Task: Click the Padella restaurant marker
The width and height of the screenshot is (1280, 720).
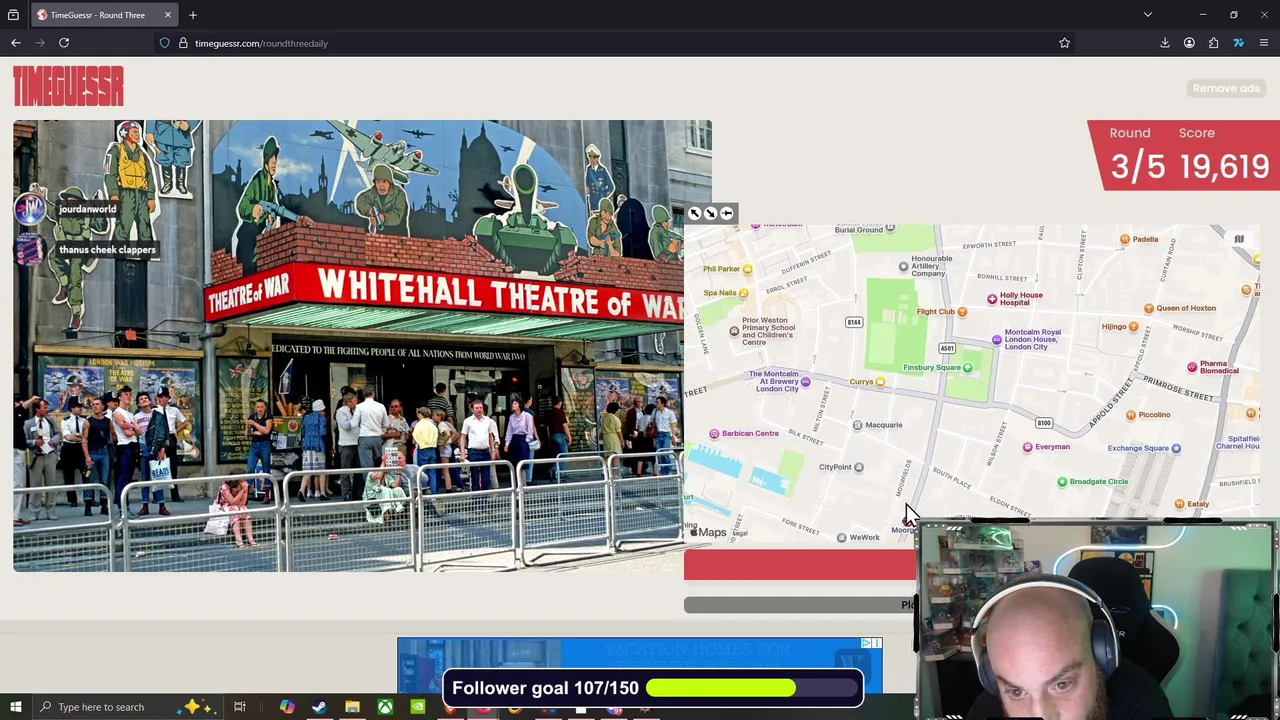Action: (x=1125, y=239)
